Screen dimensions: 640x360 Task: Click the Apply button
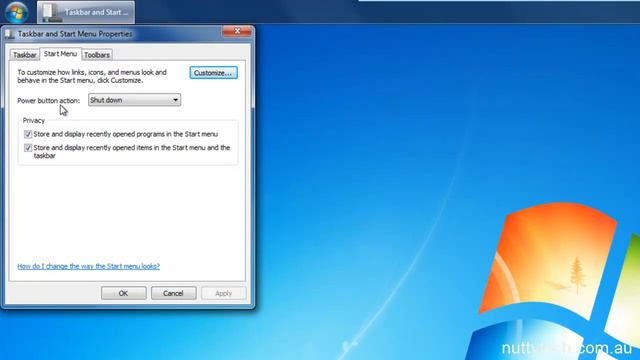pyautogui.click(x=223, y=293)
